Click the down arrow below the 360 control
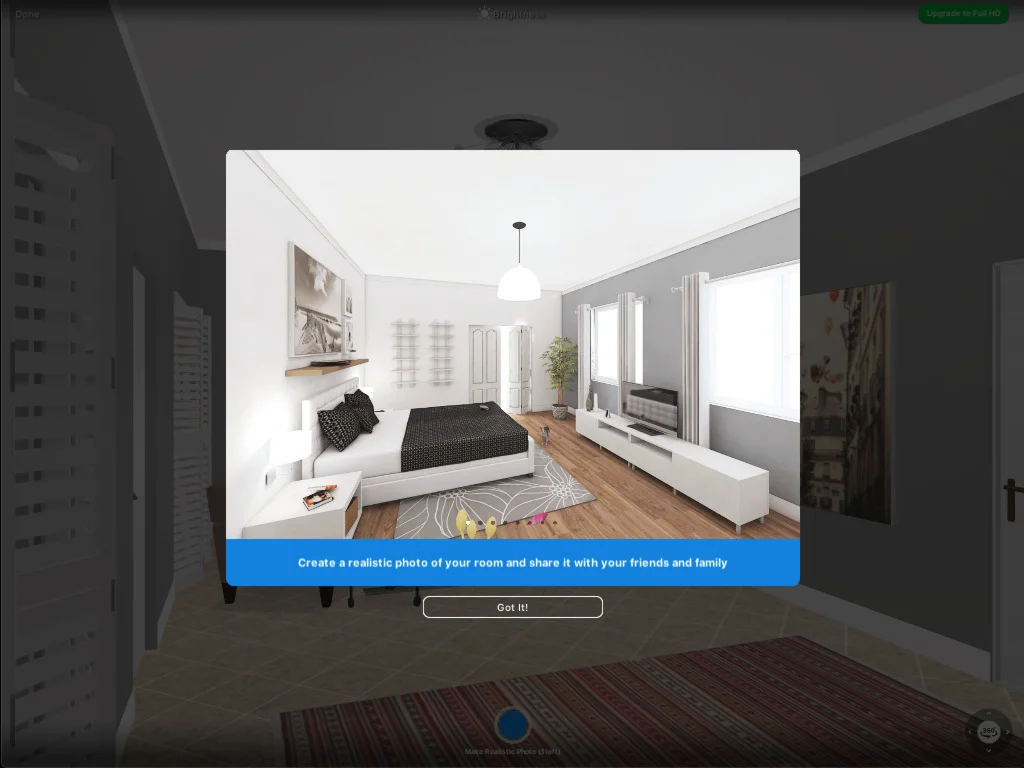The height and width of the screenshot is (768, 1024). [989, 750]
